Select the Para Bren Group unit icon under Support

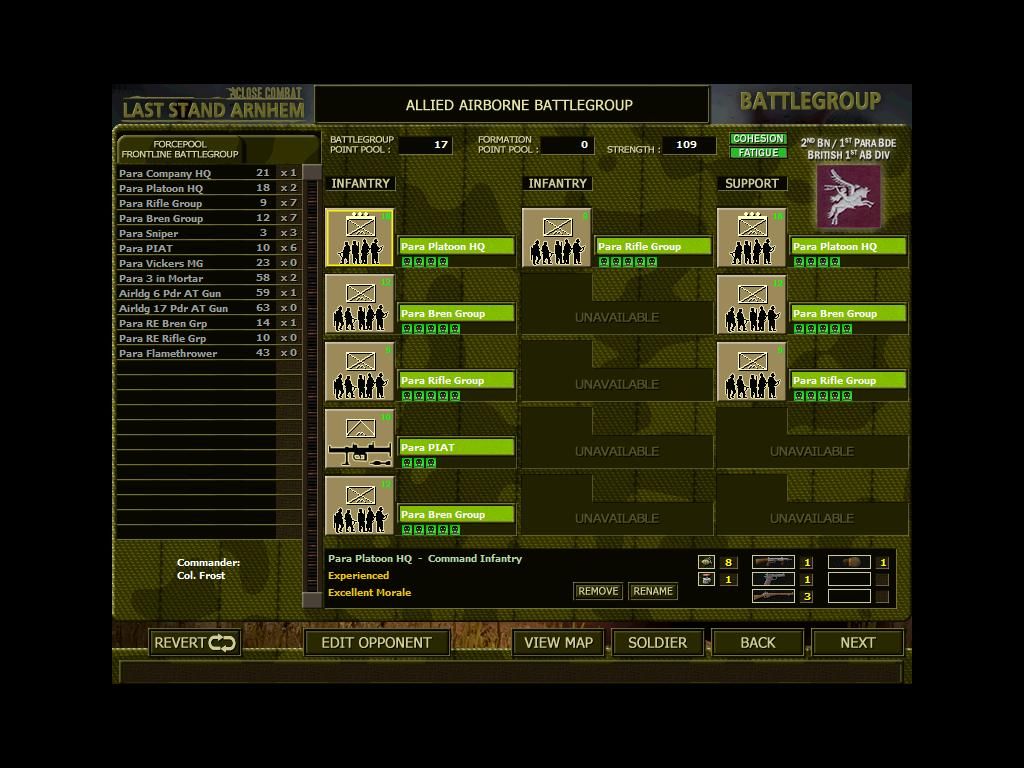752,304
